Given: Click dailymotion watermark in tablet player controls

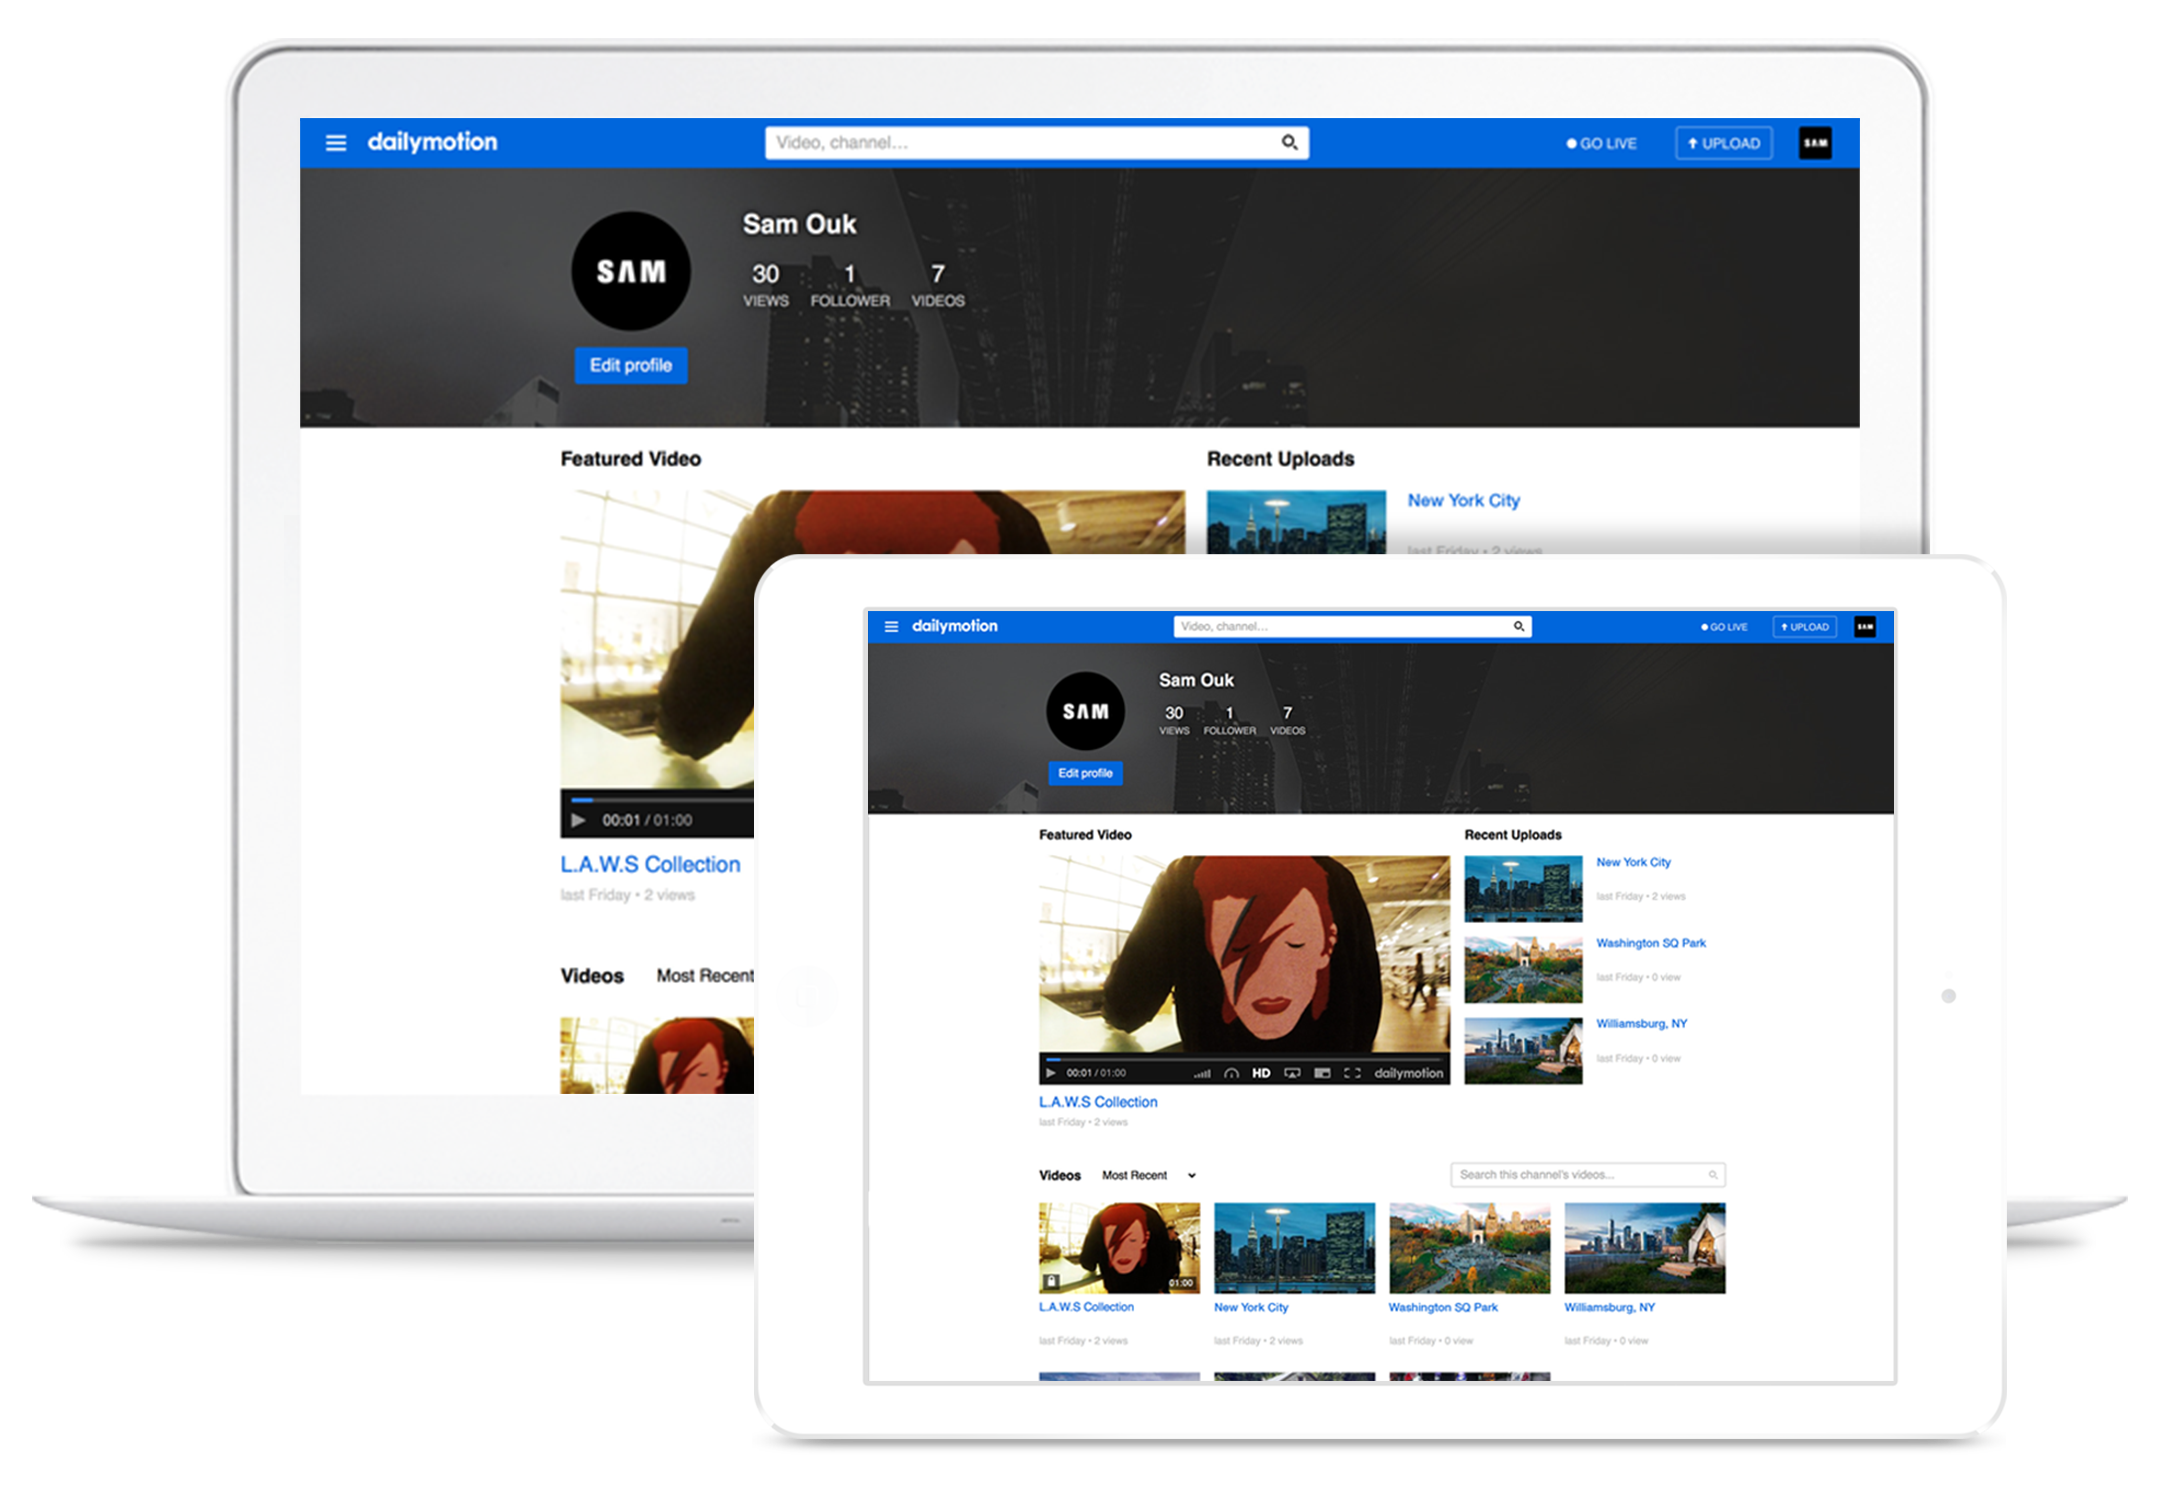Looking at the screenshot, I should (x=1408, y=1073).
